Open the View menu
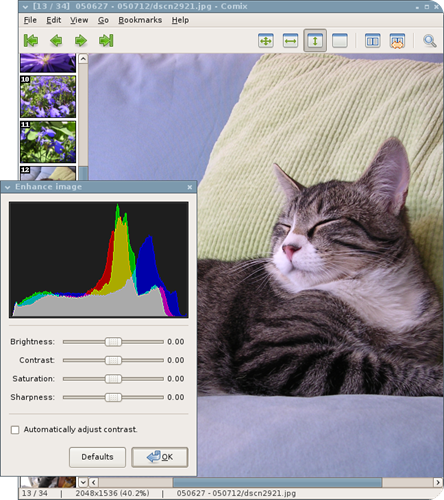This screenshot has width=444, height=500. point(79,20)
